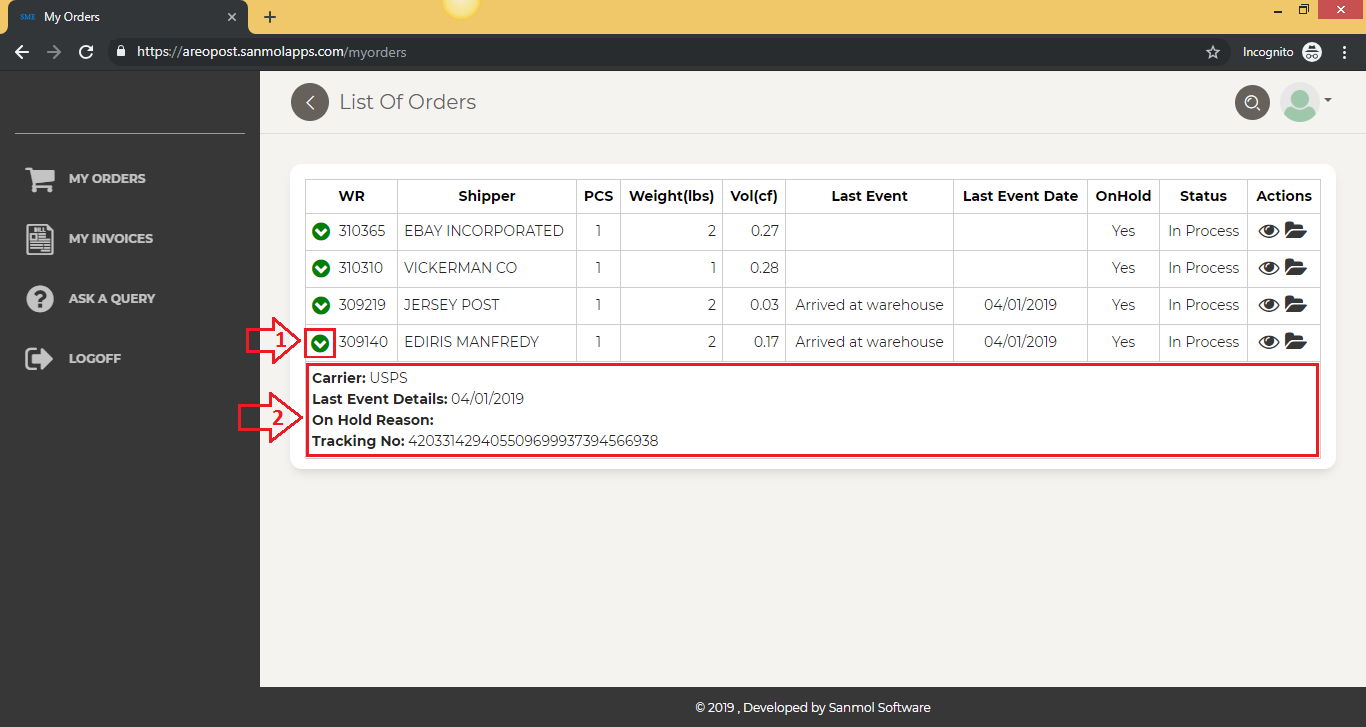Click Arrived at warehouse for order 309219
This screenshot has height=727, width=1366.
(869, 305)
